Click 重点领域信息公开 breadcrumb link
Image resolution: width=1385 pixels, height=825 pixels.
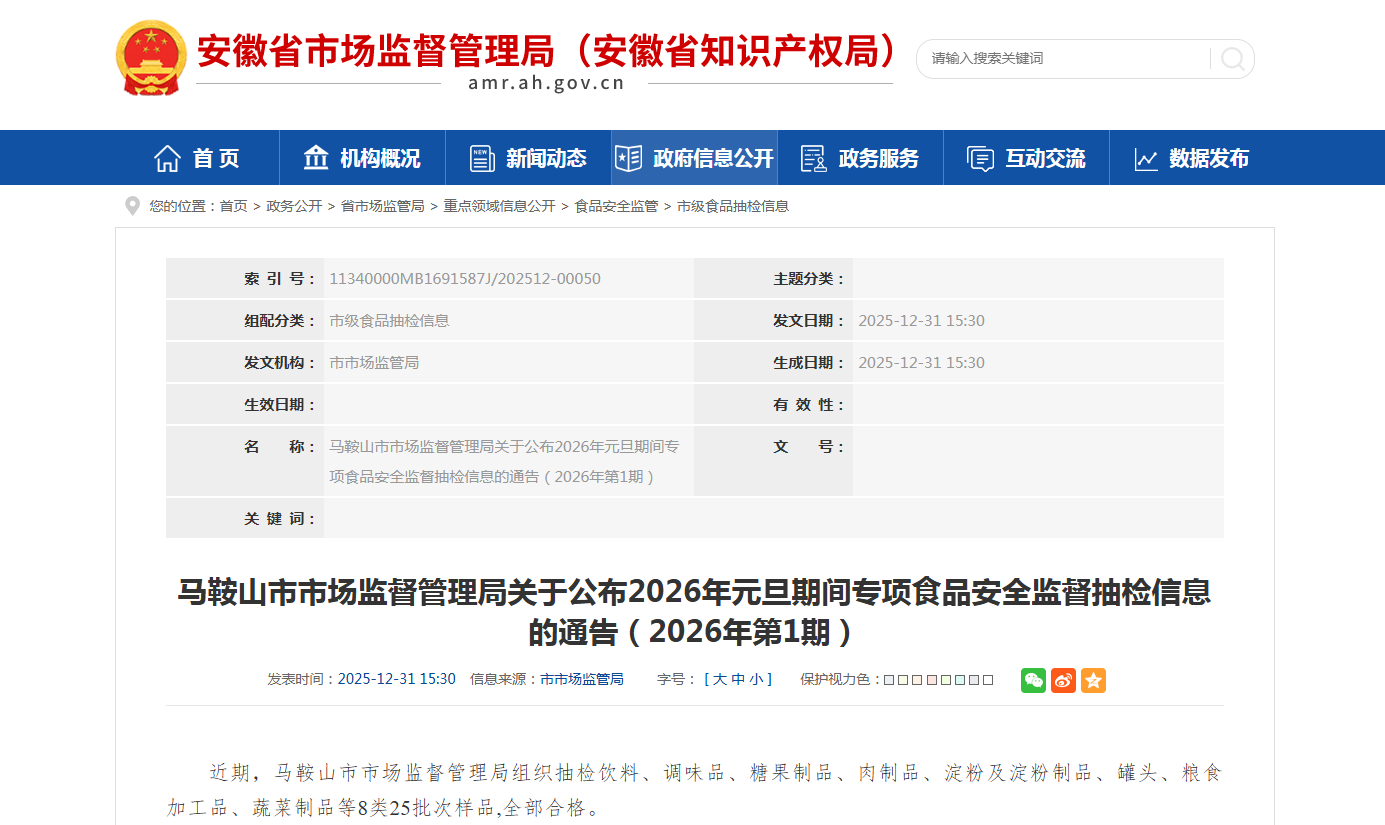point(499,206)
